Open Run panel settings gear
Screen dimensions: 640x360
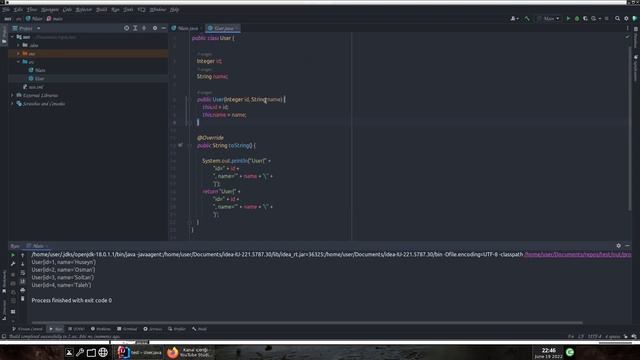(618, 246)
